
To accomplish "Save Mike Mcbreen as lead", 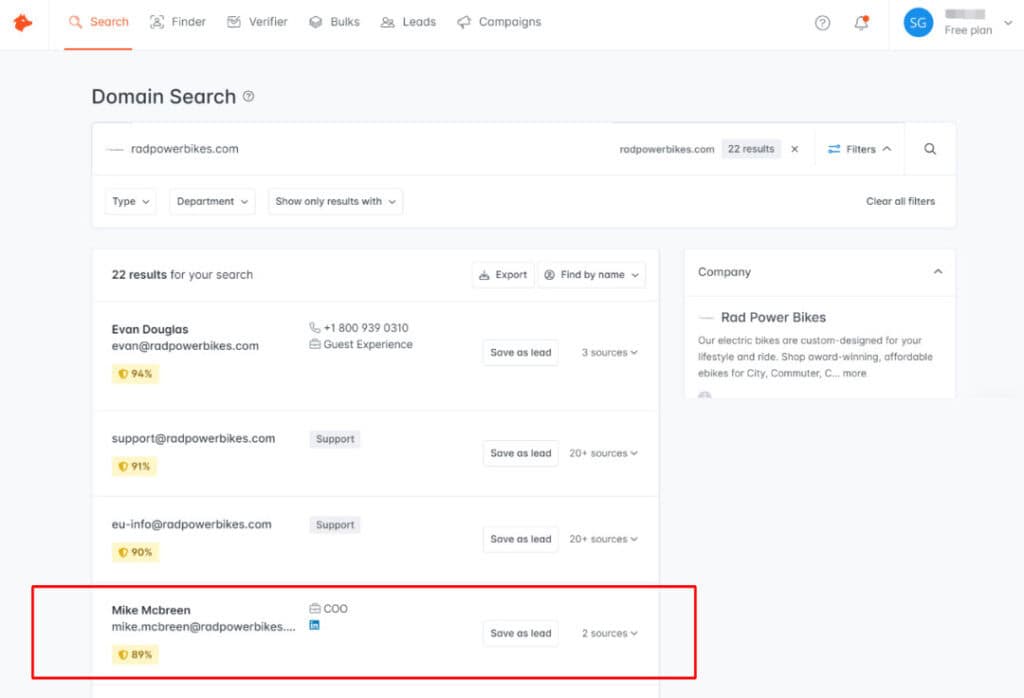I will click(520, 633).
